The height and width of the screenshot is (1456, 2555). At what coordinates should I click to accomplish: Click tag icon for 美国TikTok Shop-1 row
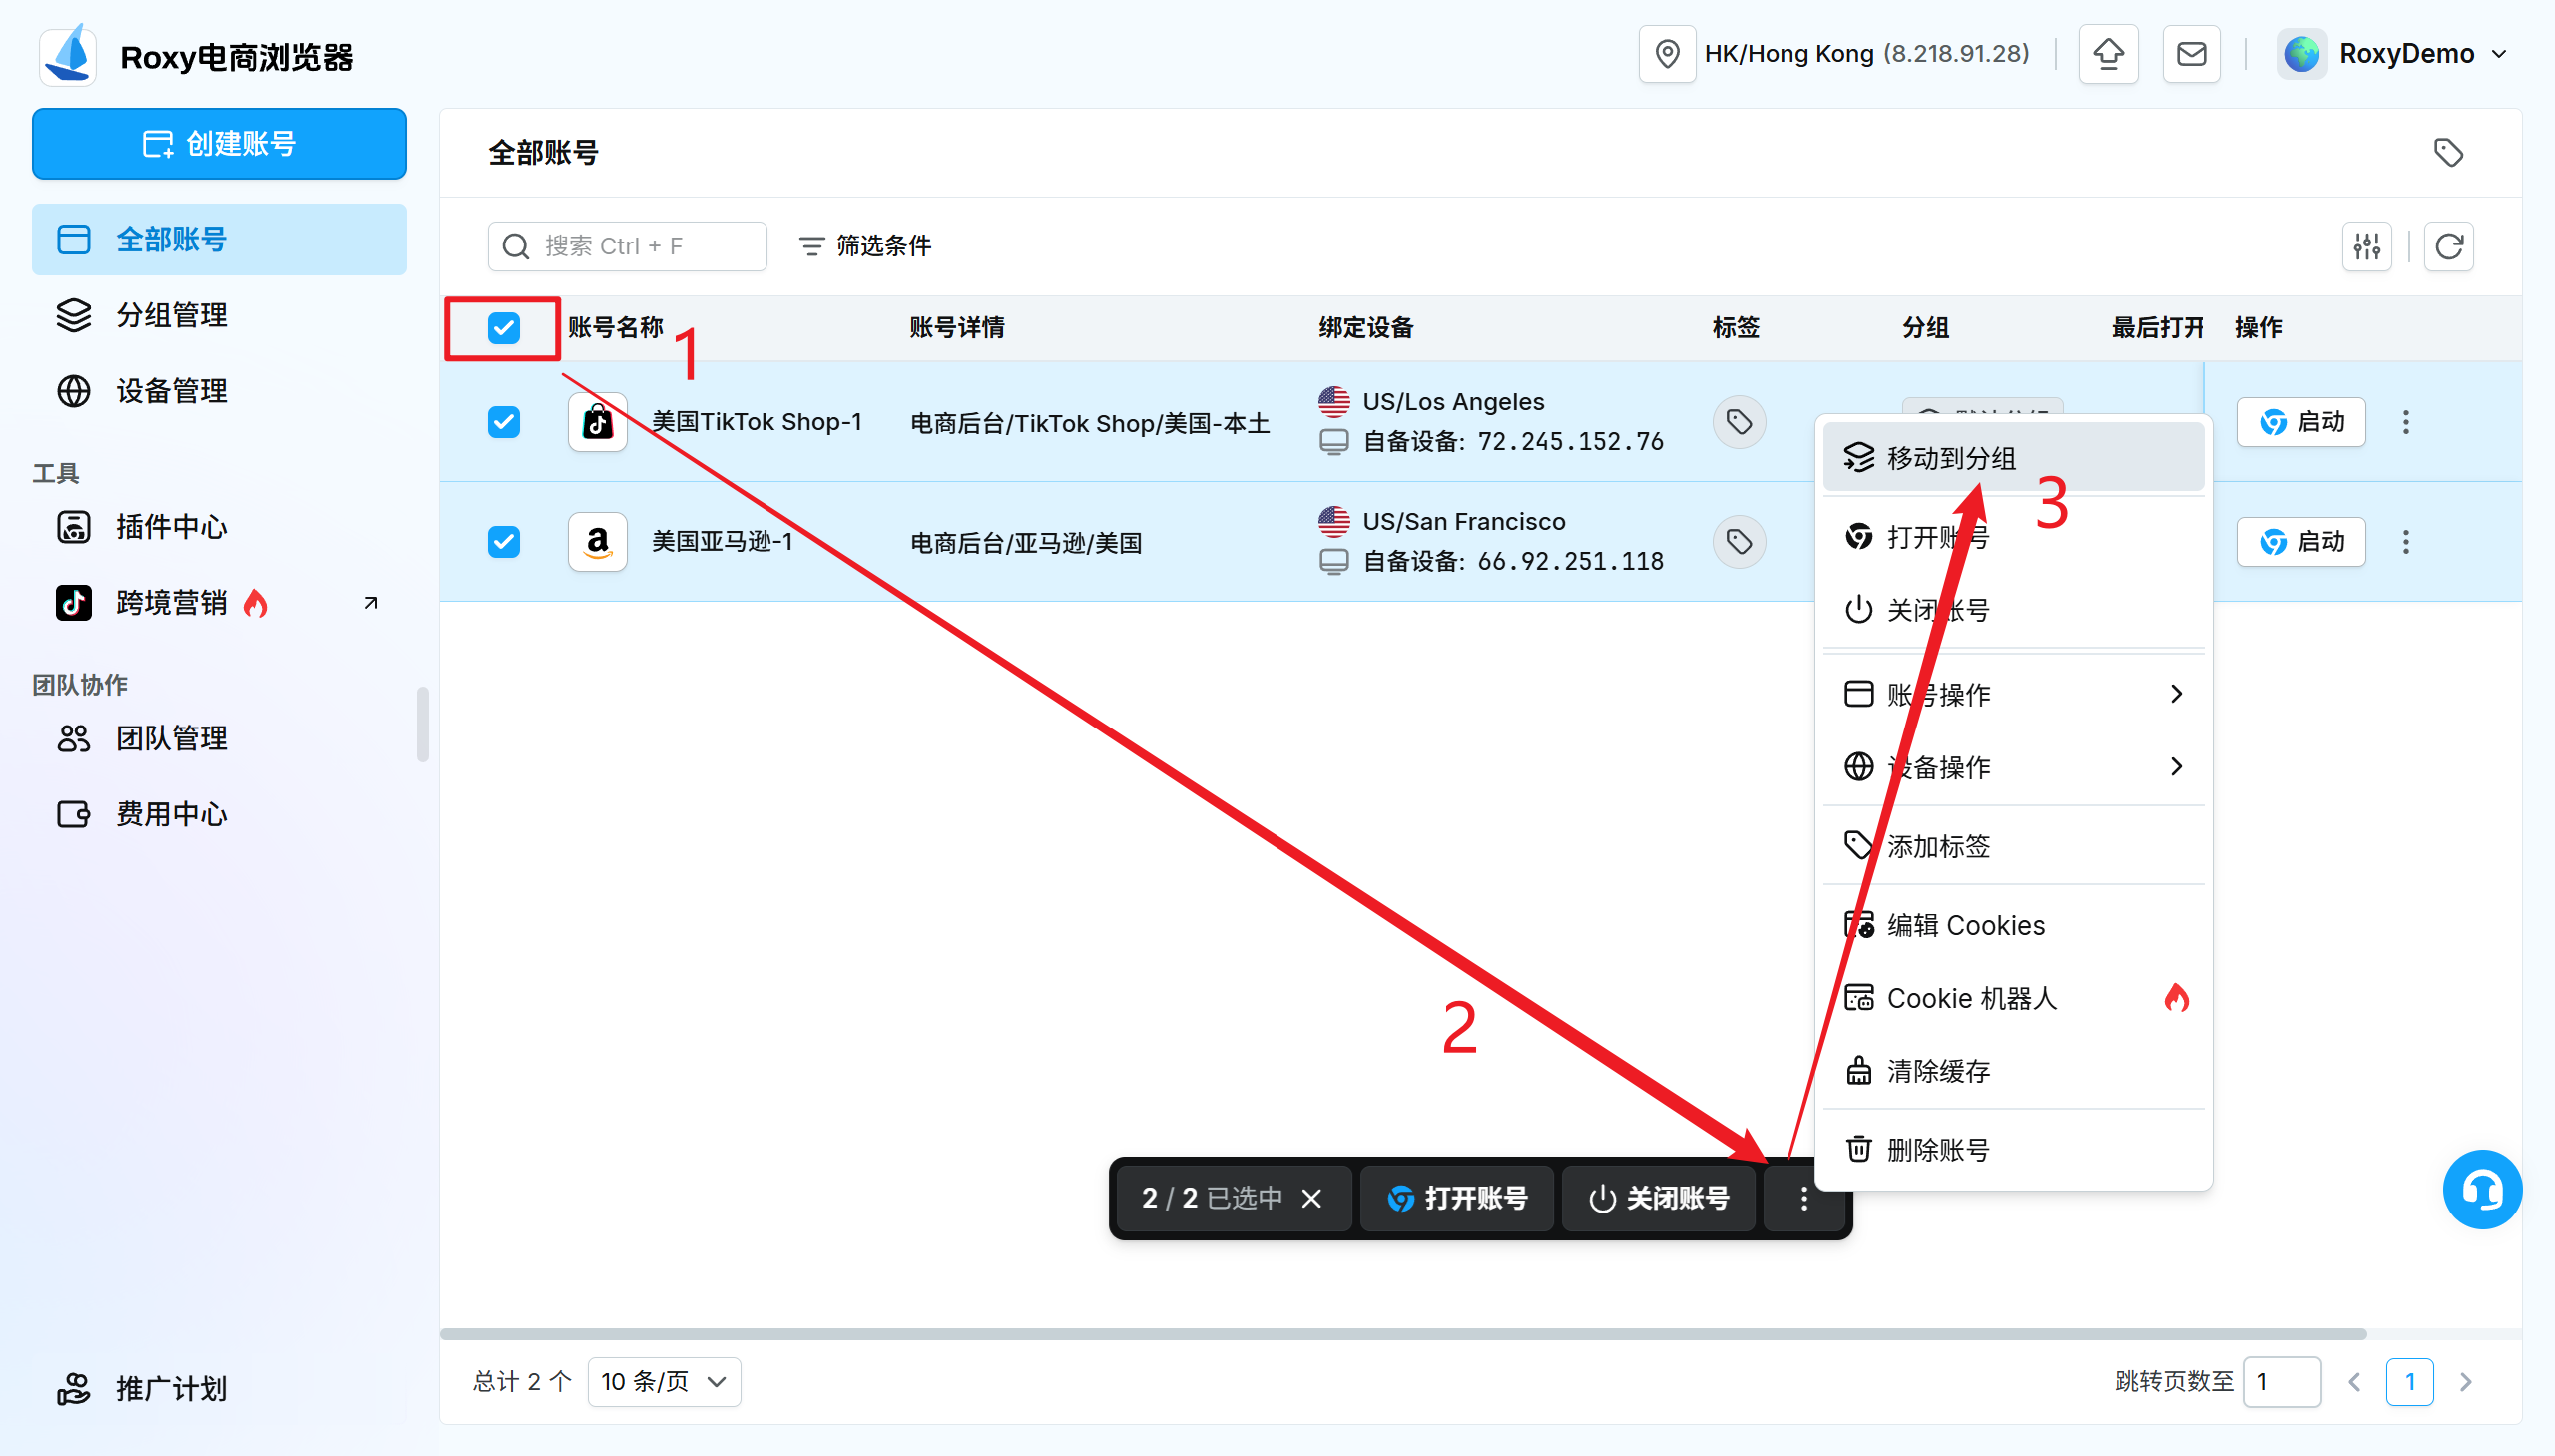(1739, 422)
